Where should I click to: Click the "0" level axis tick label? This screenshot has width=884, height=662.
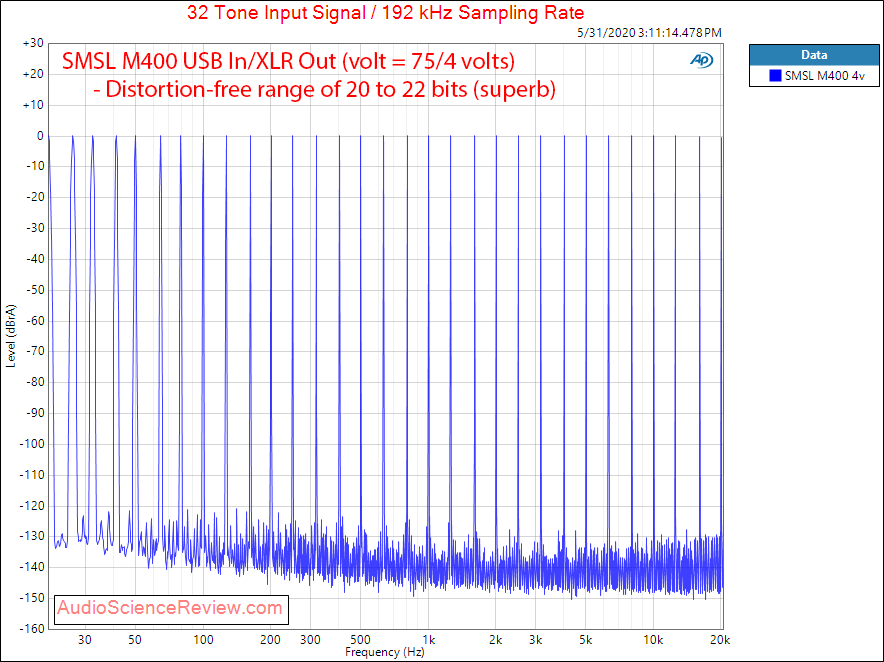click(x=40, y=136)
